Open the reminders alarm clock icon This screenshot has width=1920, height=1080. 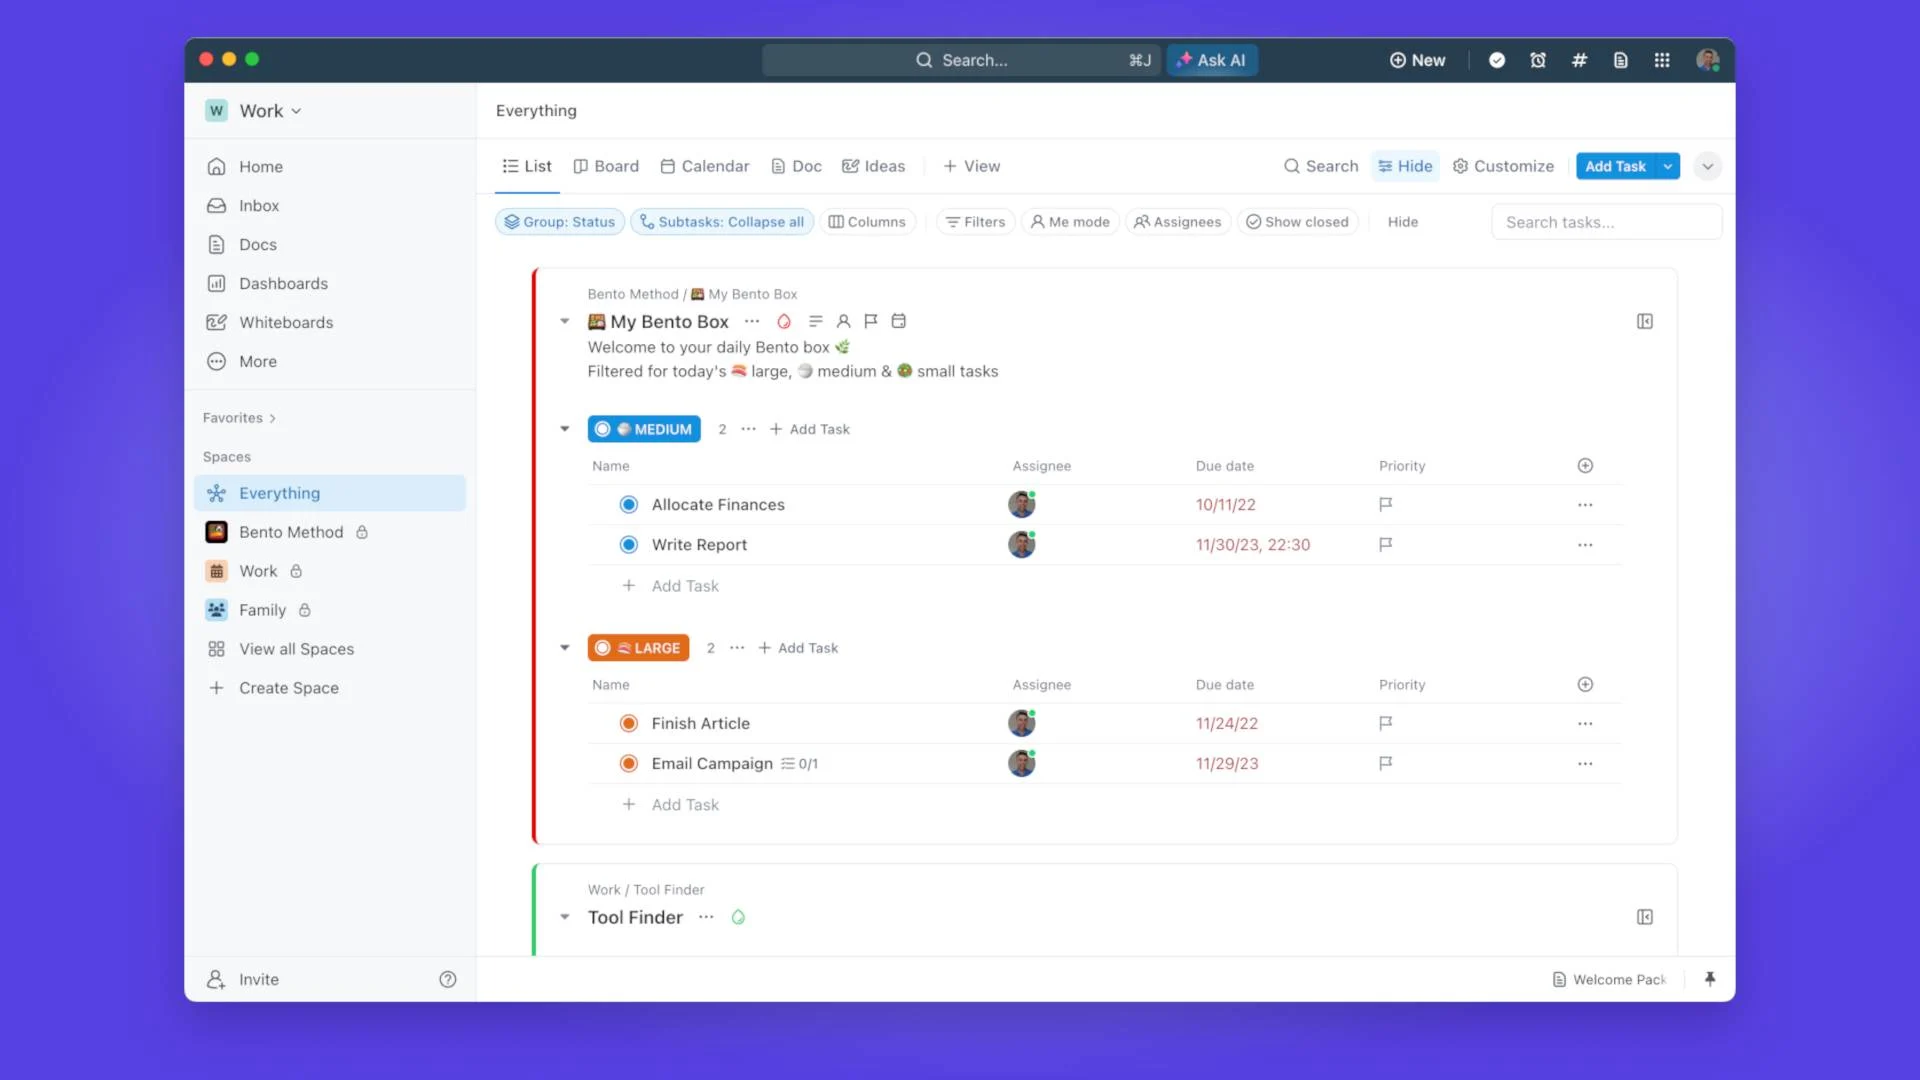coord(1538,60)
